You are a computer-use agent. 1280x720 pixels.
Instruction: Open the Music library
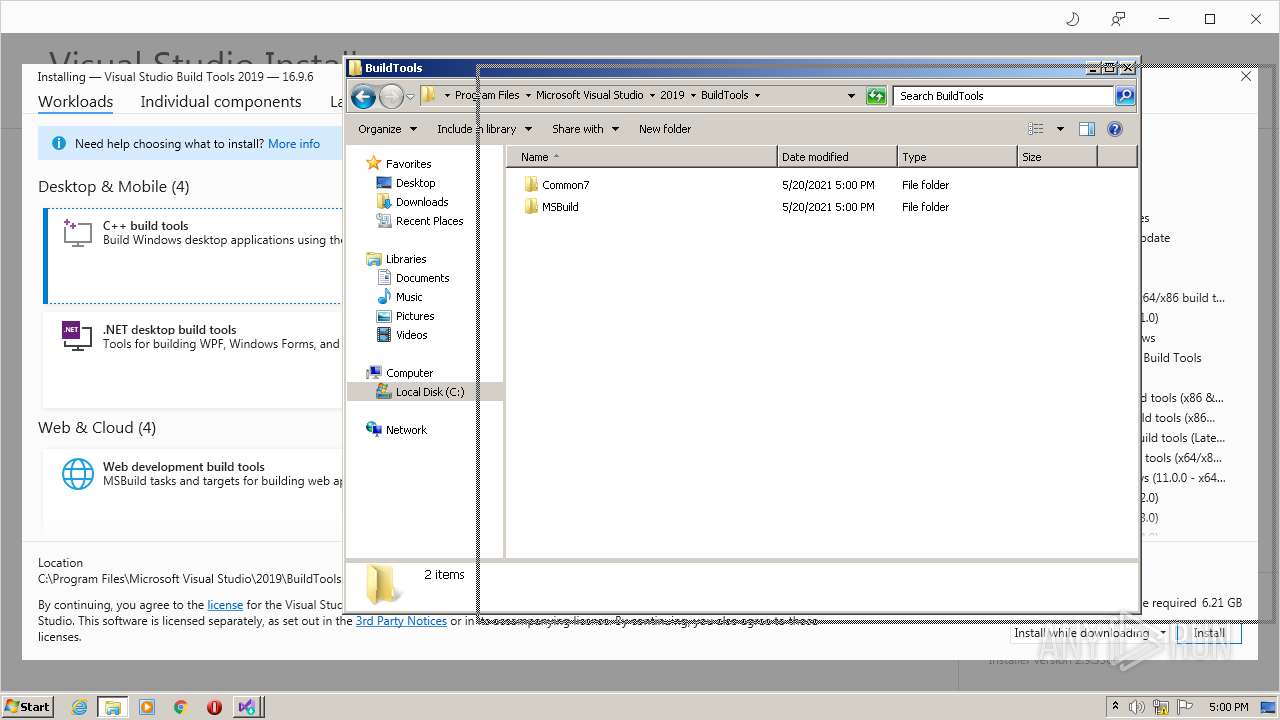point(399,297)
